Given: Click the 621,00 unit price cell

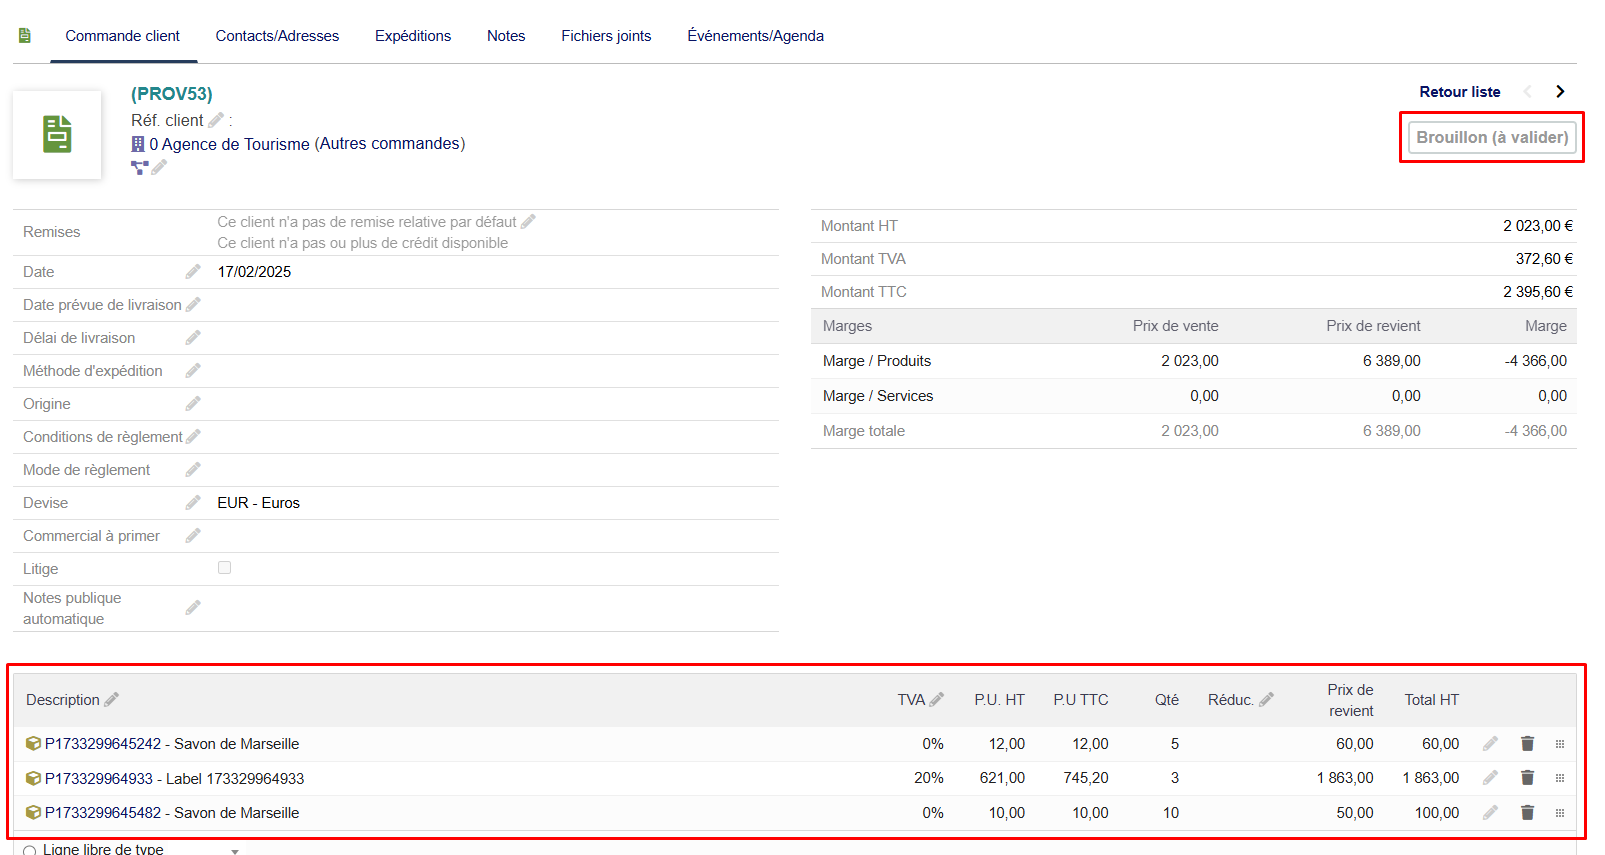Looking at the screenshot, I should click(x=1002, y=778).
